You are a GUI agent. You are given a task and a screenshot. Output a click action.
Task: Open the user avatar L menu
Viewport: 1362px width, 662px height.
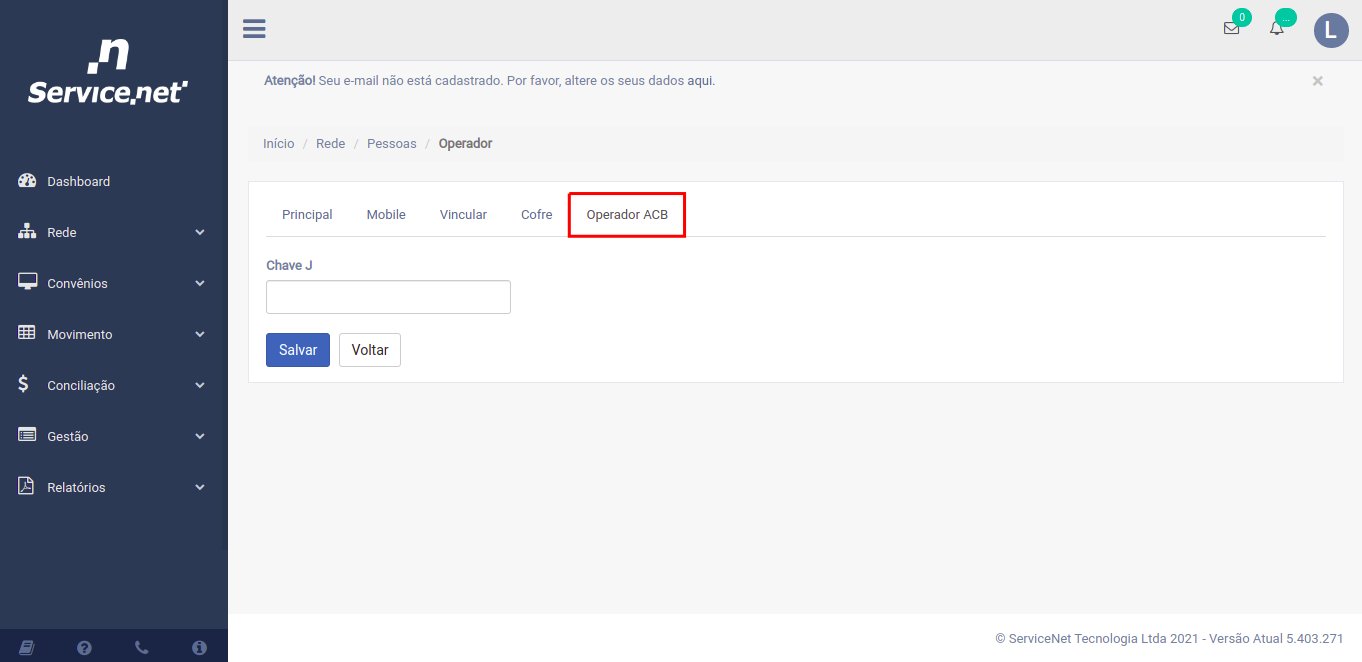click(x=1330, y=30)
